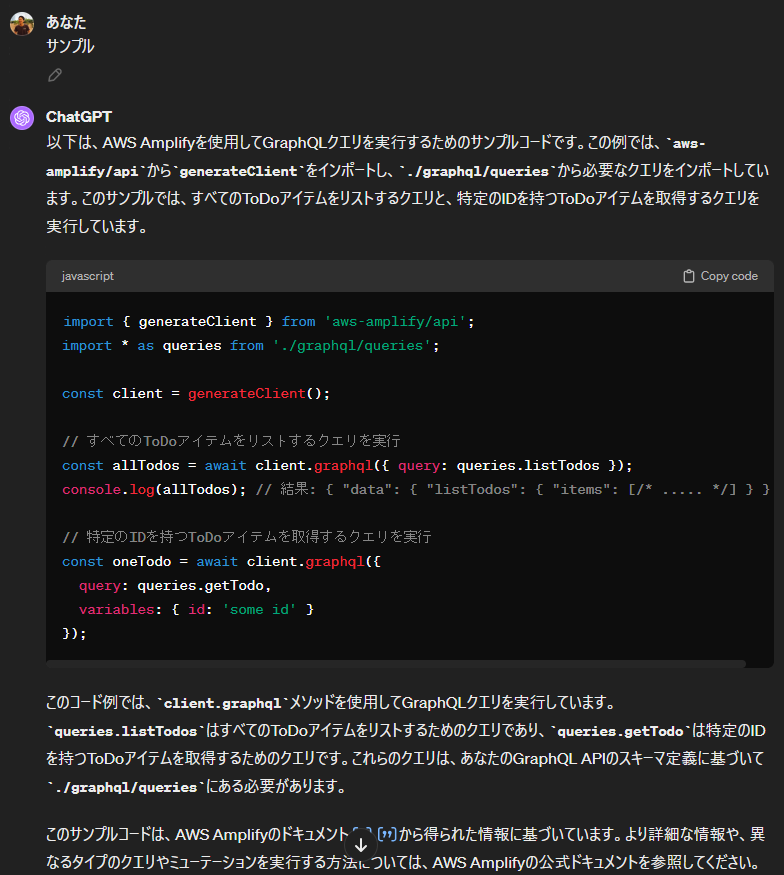Click the 'javascript' language label
Viewport: 784px width, 875px height.
click(88, 276)
